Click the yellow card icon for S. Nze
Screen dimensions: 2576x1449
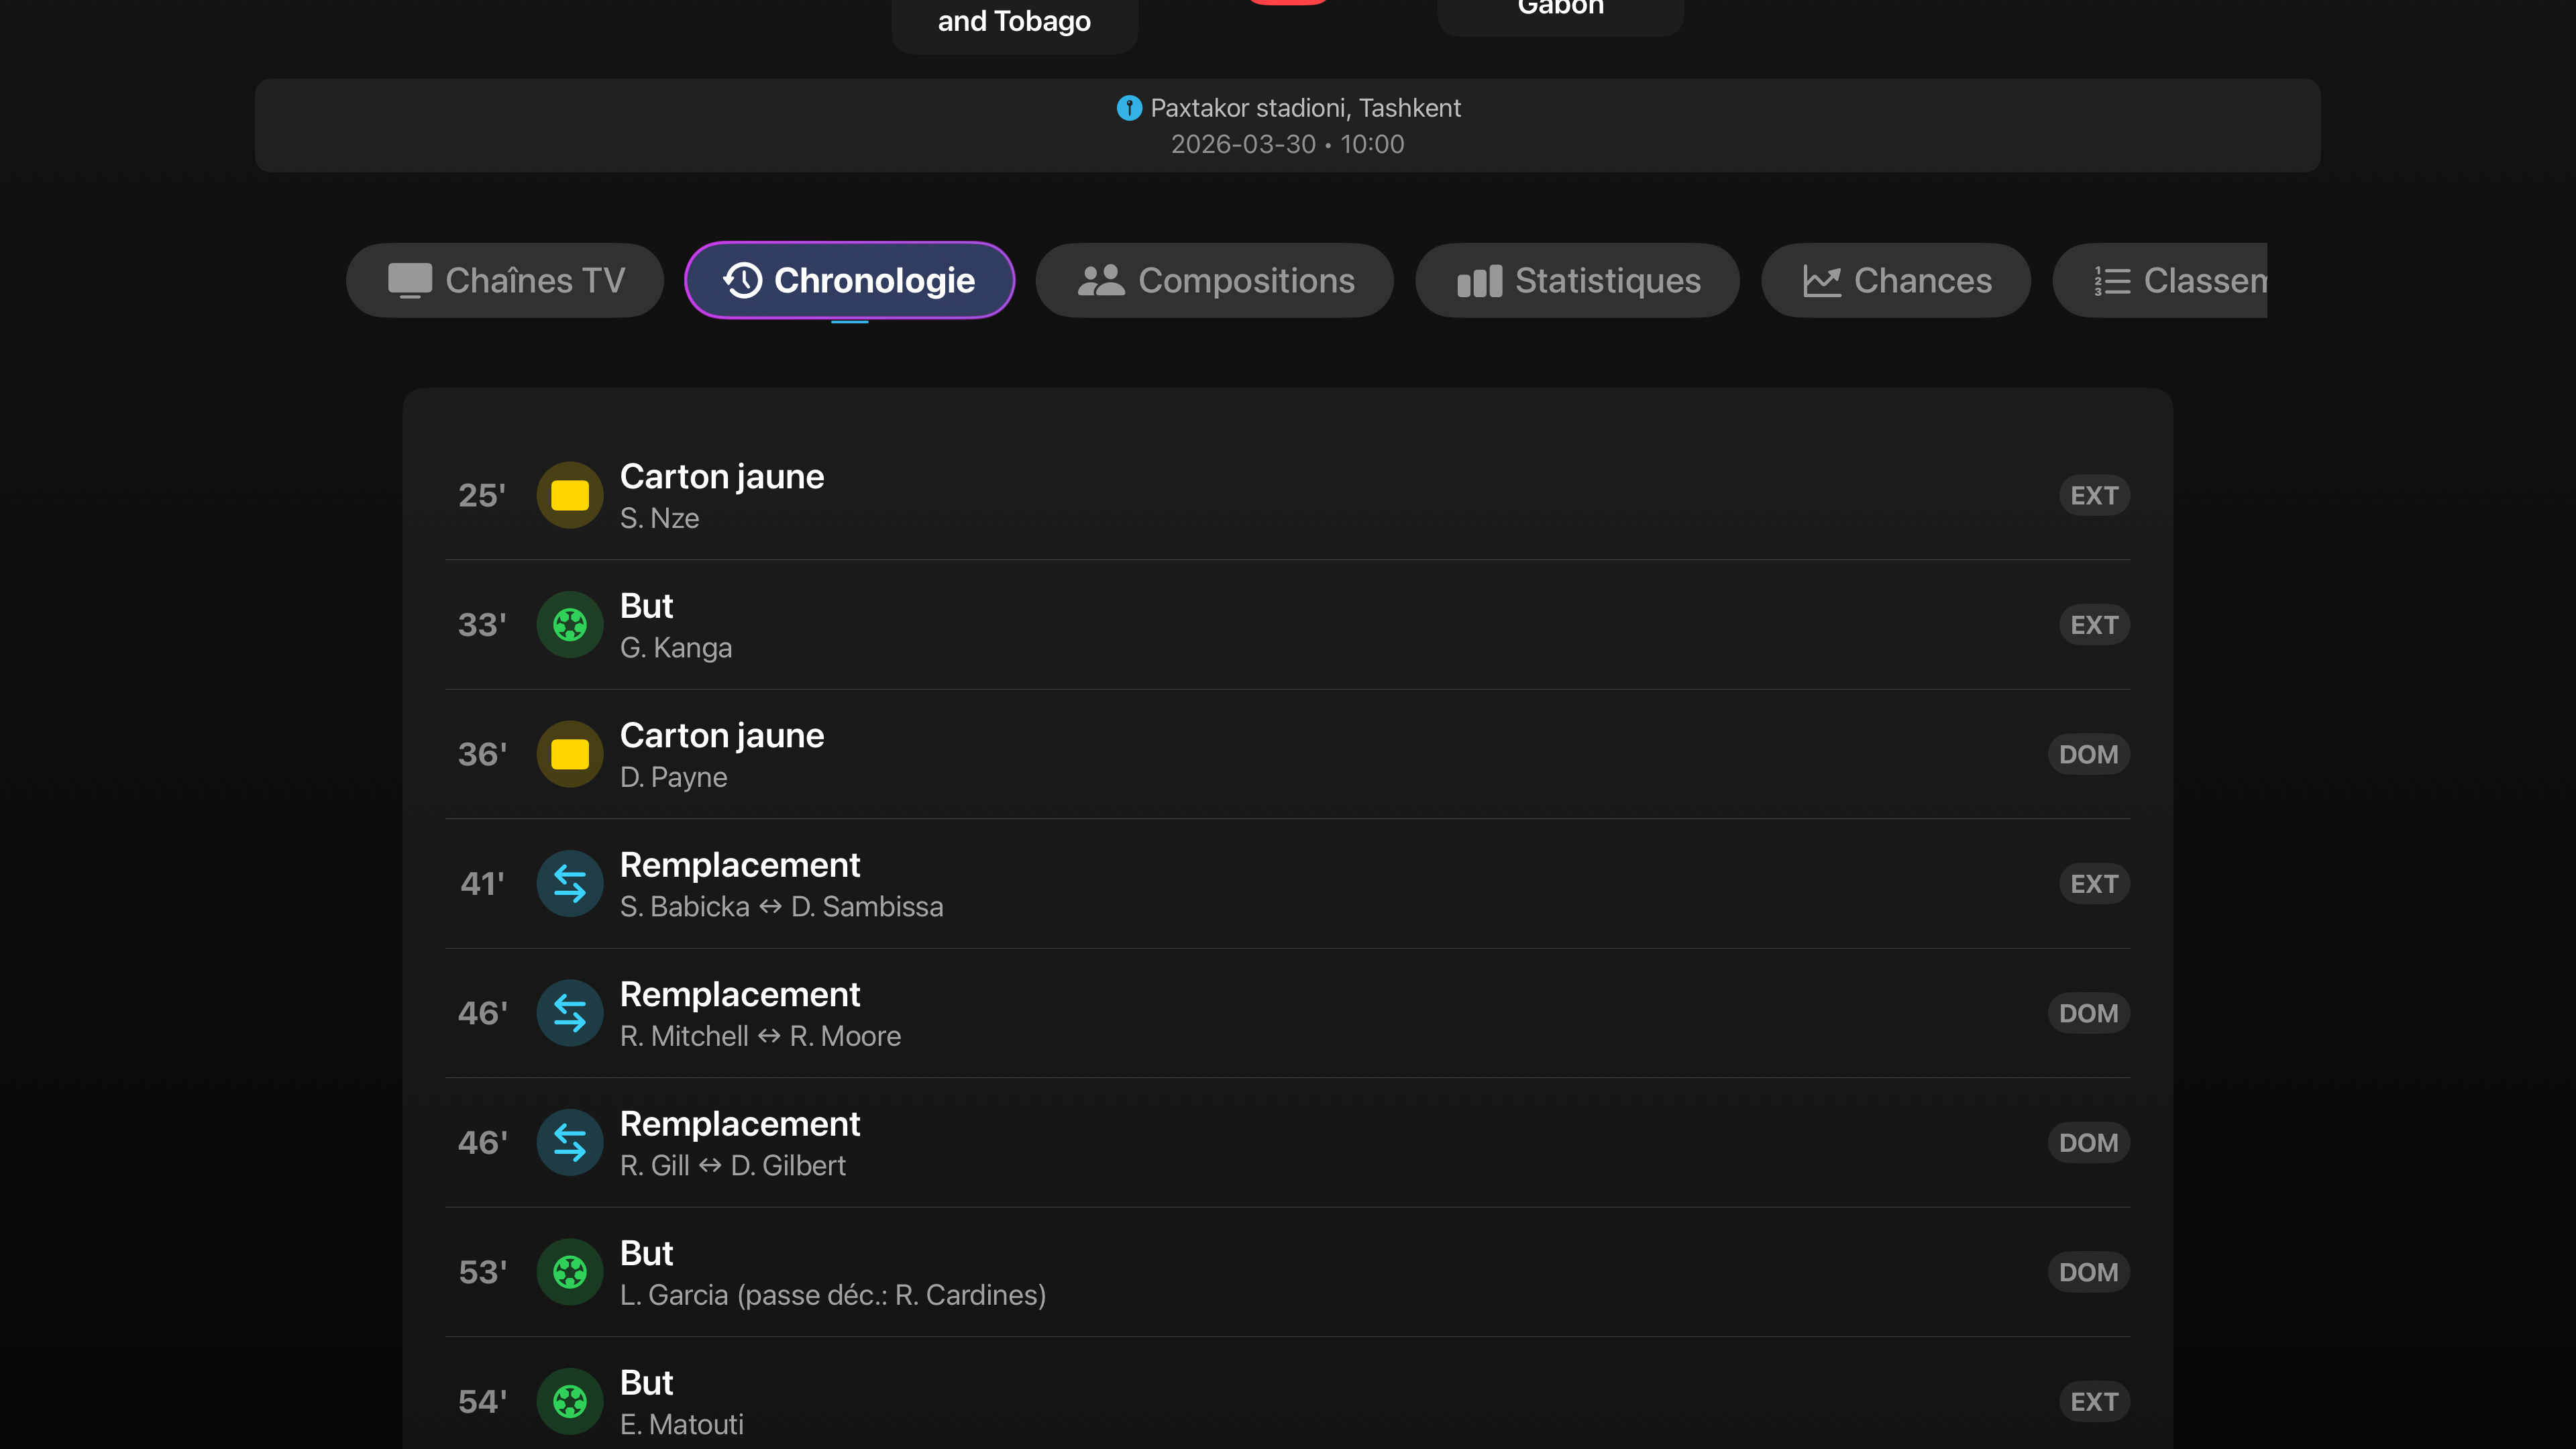[569, 495]
